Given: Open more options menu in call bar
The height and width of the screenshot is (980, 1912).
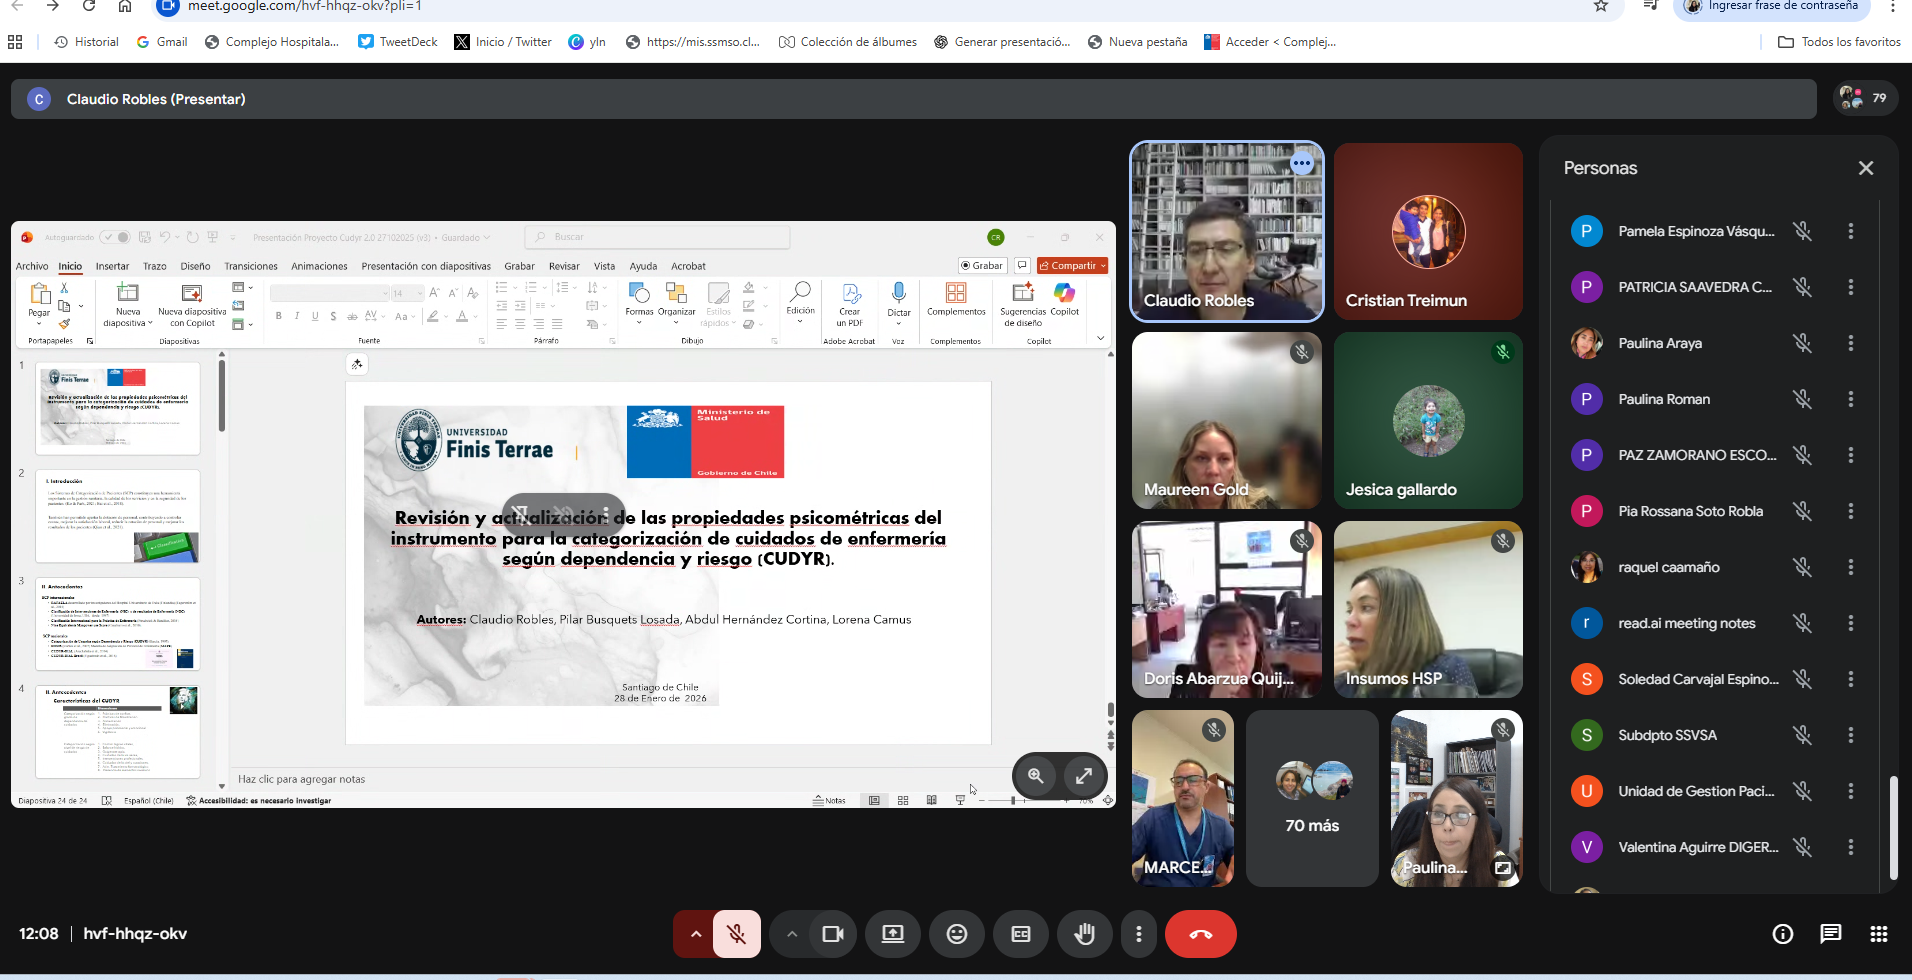Looking at the screenshot, I should pos(1138,934).
